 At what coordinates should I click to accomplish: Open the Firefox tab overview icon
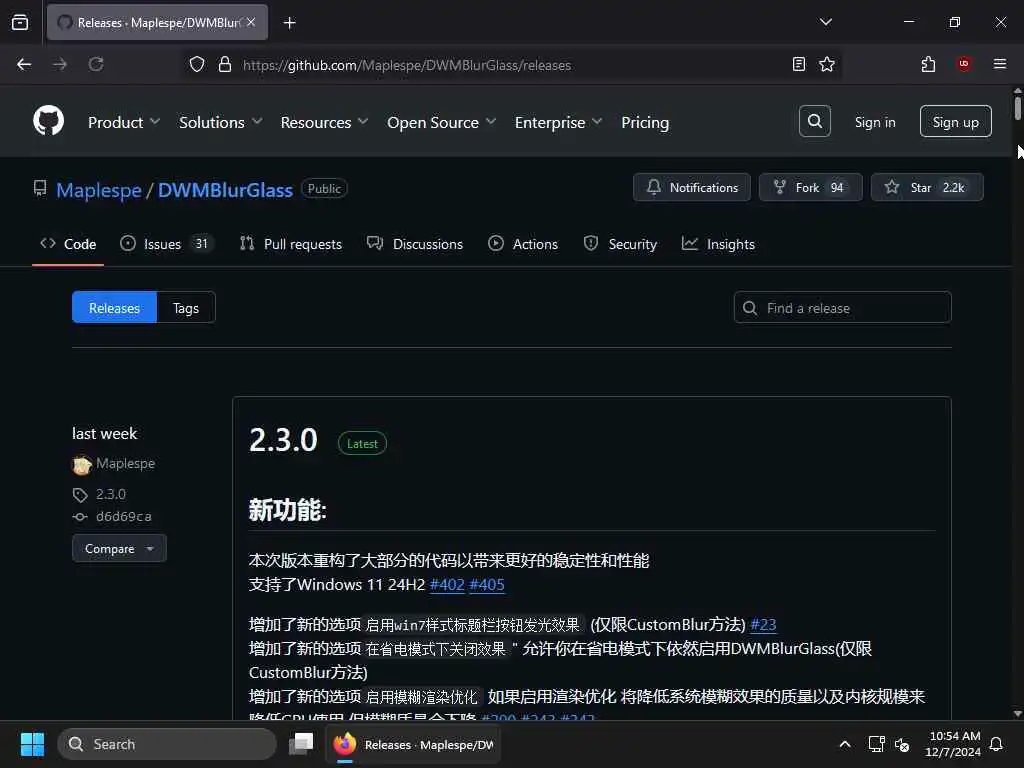(x=20, y=22)
